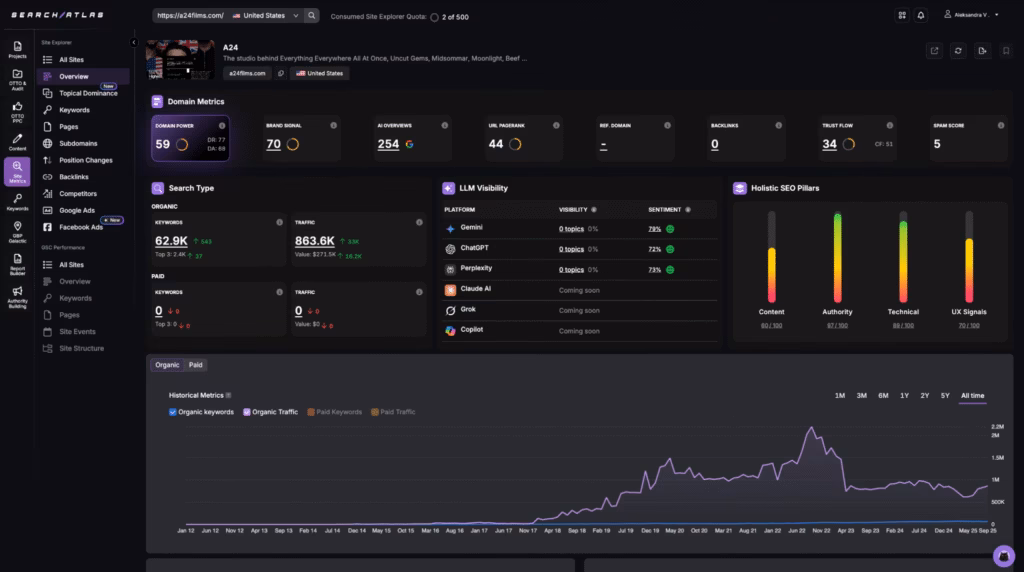Click the OTTO & Audit sidebar icon

pyautogui.click(x=17, y=77)
